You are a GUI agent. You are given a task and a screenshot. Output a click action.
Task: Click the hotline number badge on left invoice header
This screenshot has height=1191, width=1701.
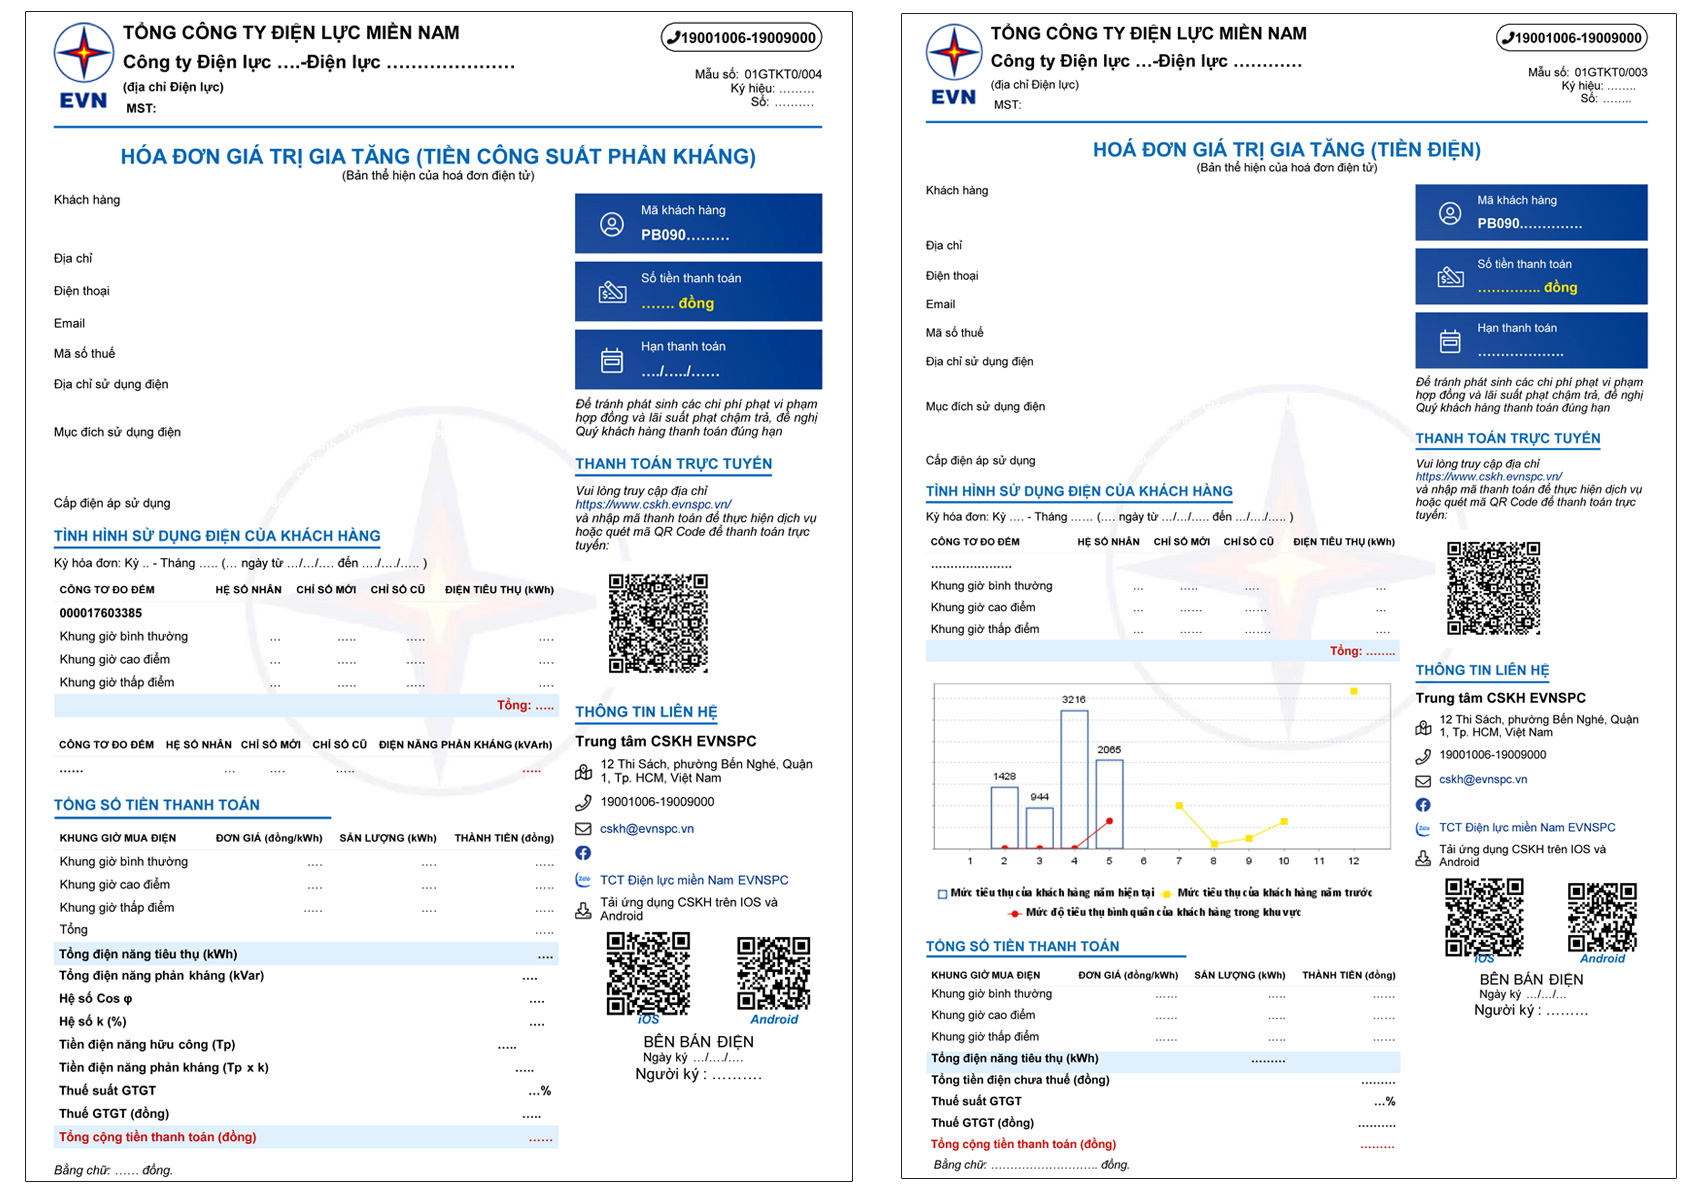coord(742,38)
